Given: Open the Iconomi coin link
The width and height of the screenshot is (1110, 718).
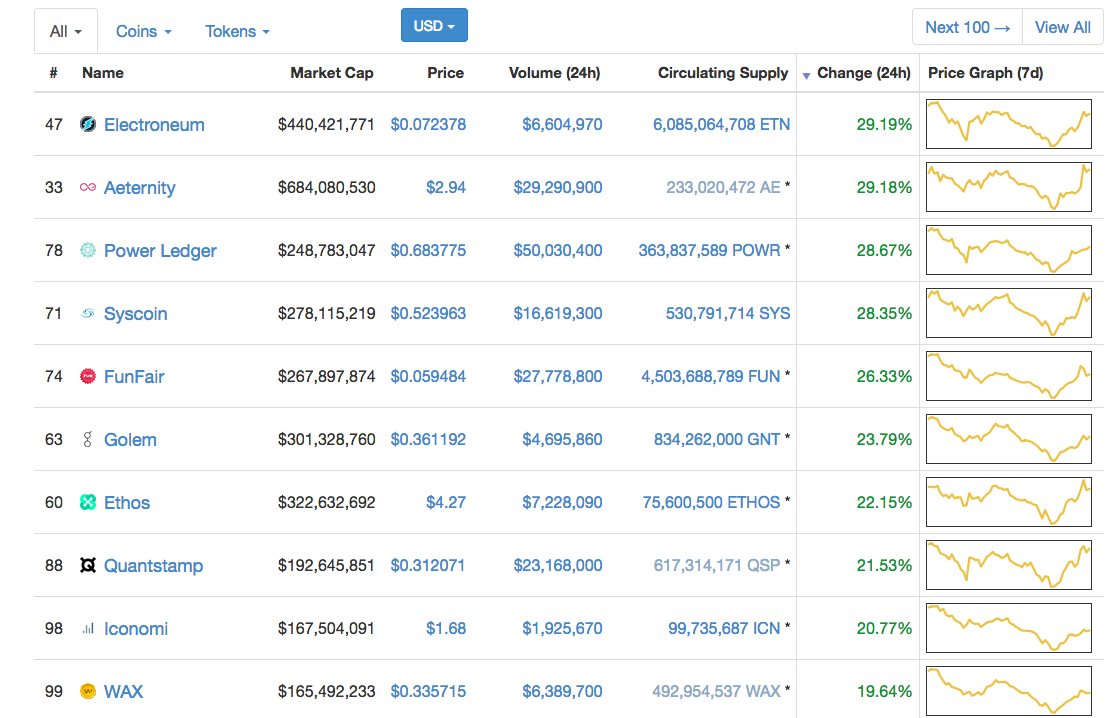Looking at the screenshot, I should point(136,629).
